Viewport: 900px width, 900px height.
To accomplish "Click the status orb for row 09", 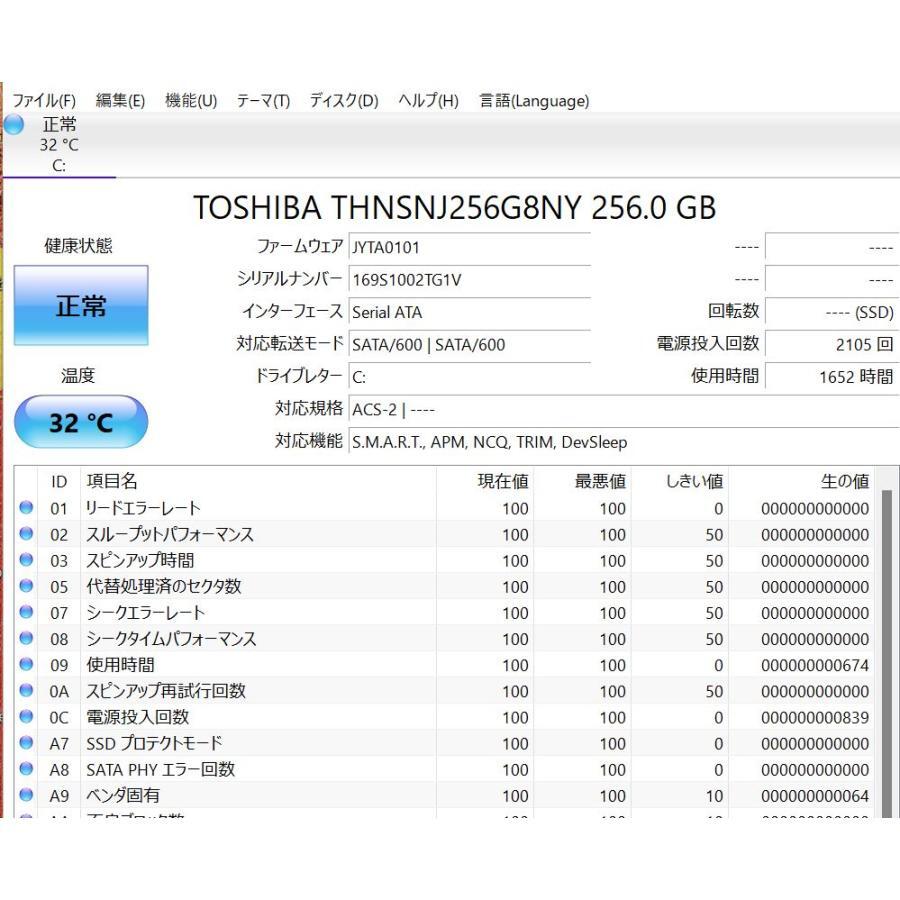I will pos(26,664).
